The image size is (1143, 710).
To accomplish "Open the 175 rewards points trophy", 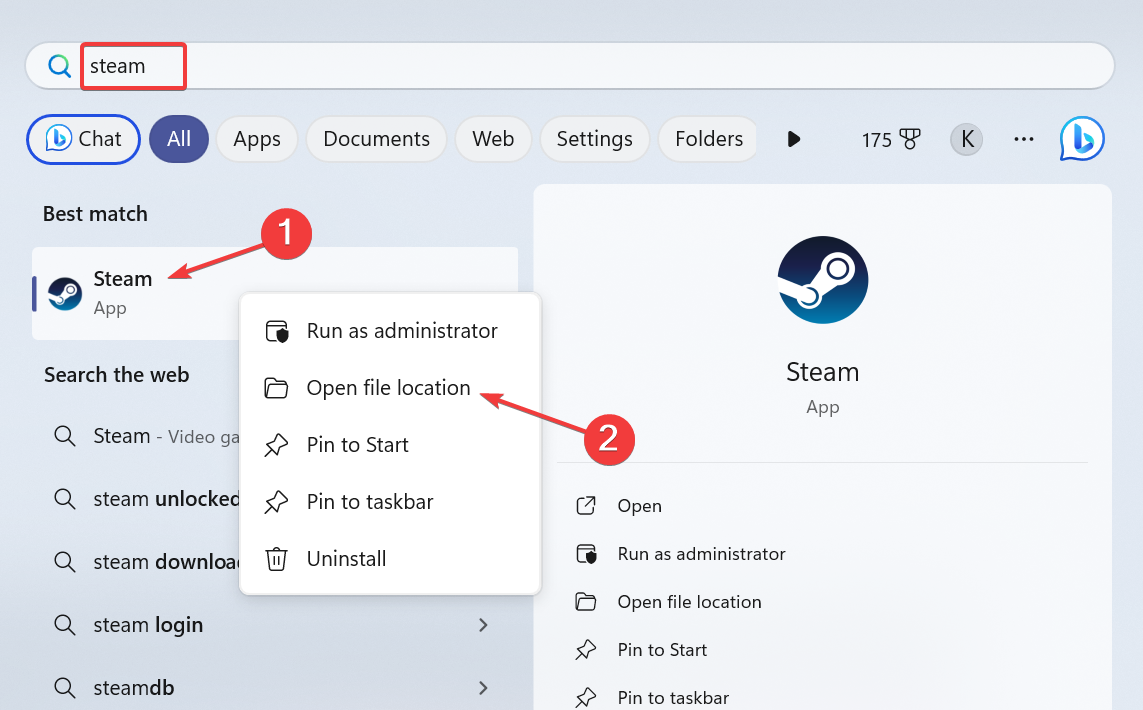I will tap(891, 139).
